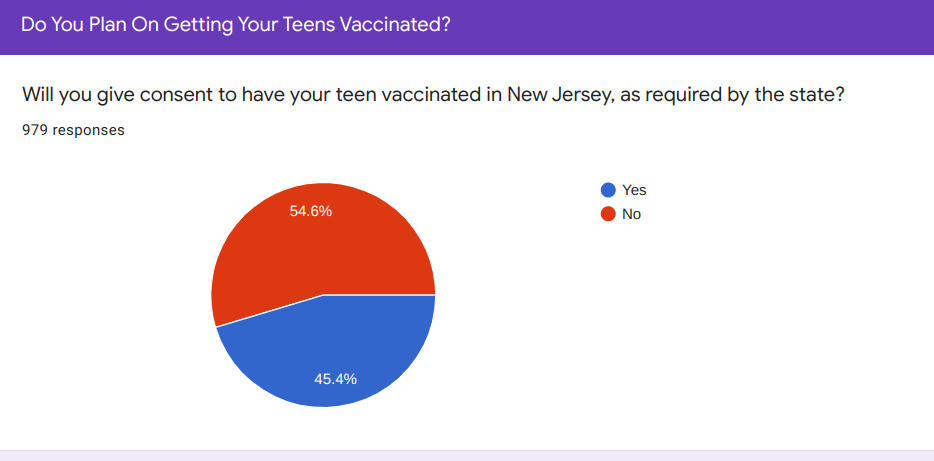Screen dimensions: 934x461
Task: Click the 54.6% pie chart label
Action: click(310, 211)
